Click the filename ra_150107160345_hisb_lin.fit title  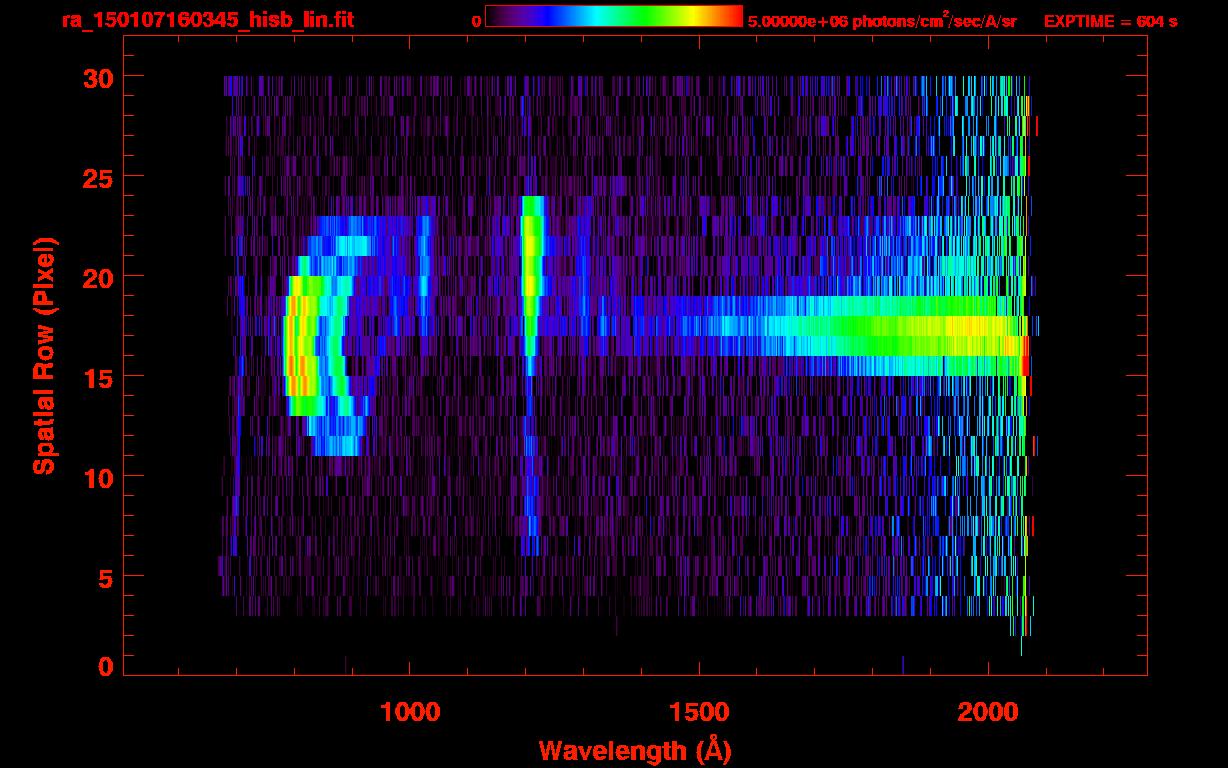207,20
